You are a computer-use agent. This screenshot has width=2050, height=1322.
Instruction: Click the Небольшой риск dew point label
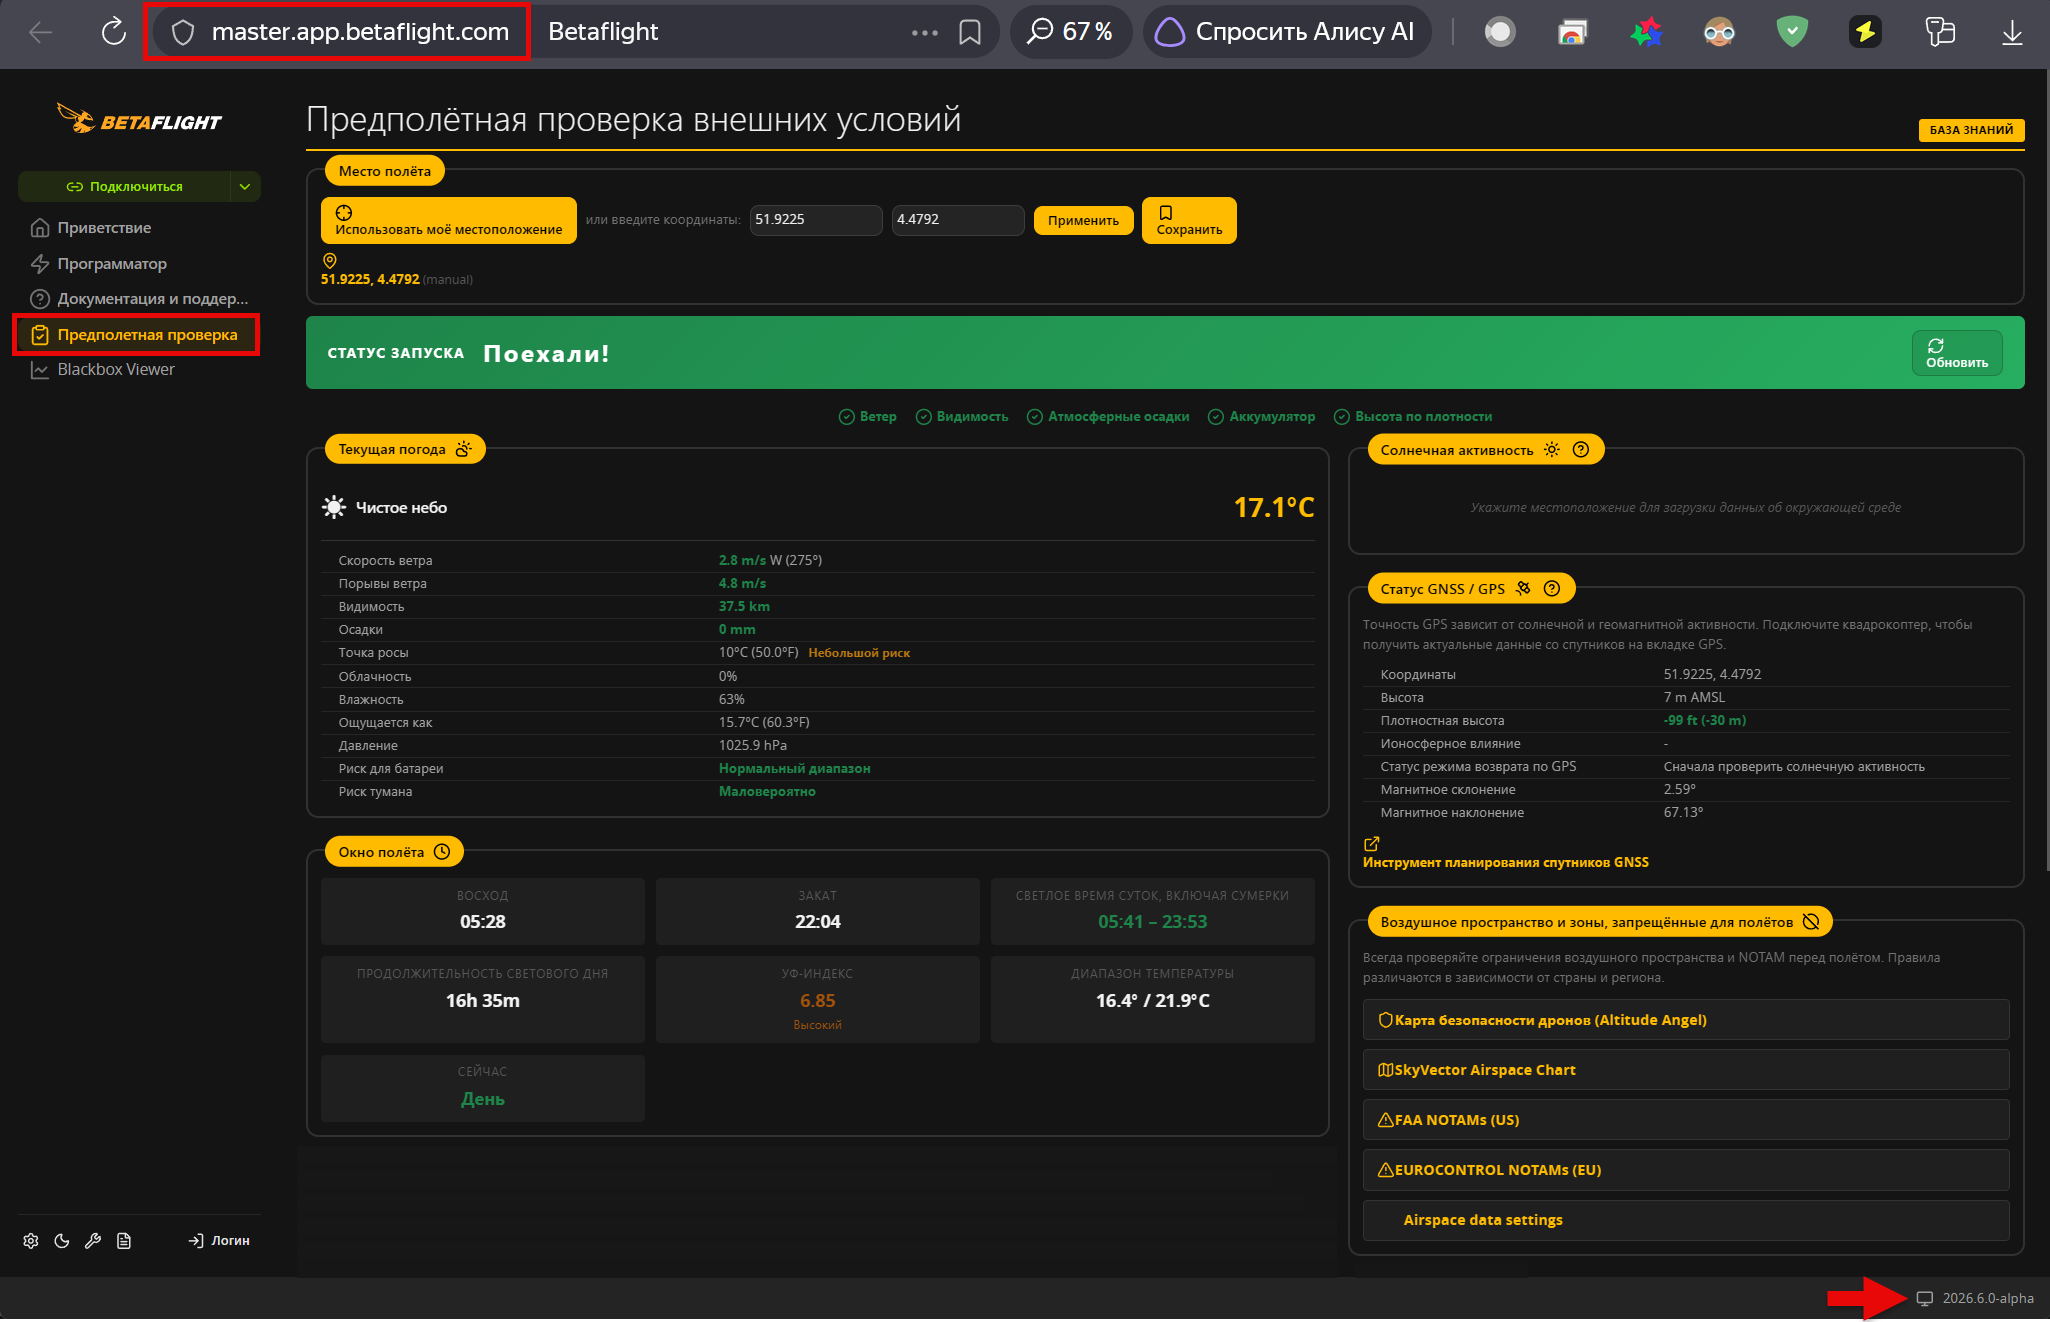pyautogui.click(x=859, y=653)
